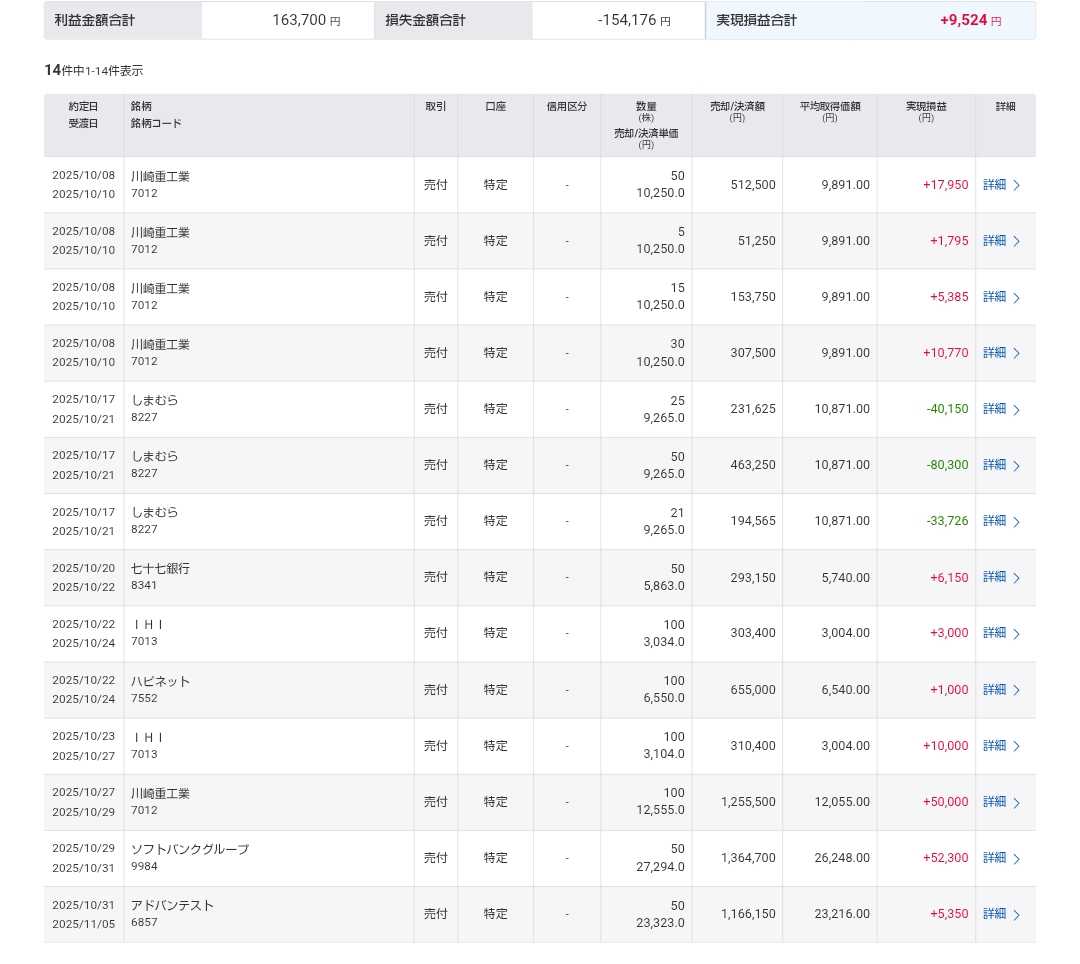Click chevron arrow on the +5,385 row

1017,297
